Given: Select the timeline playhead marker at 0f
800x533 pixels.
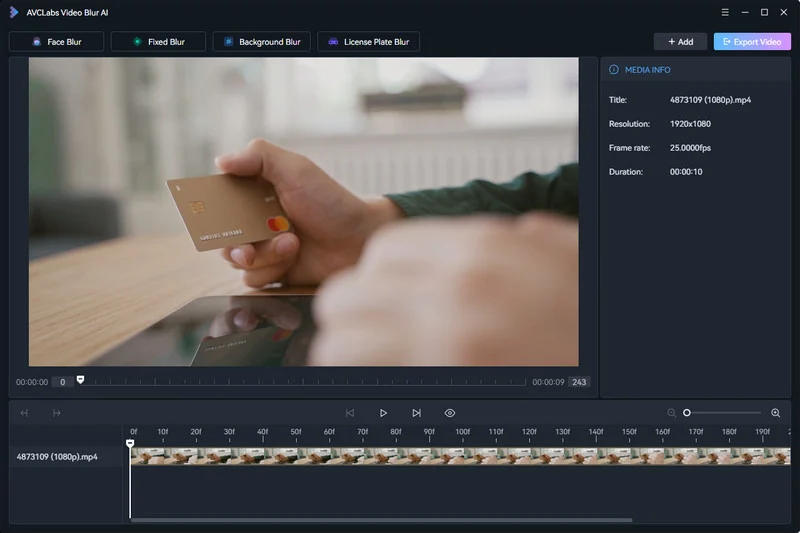Looking at the screenshot, I should [130, 443].
